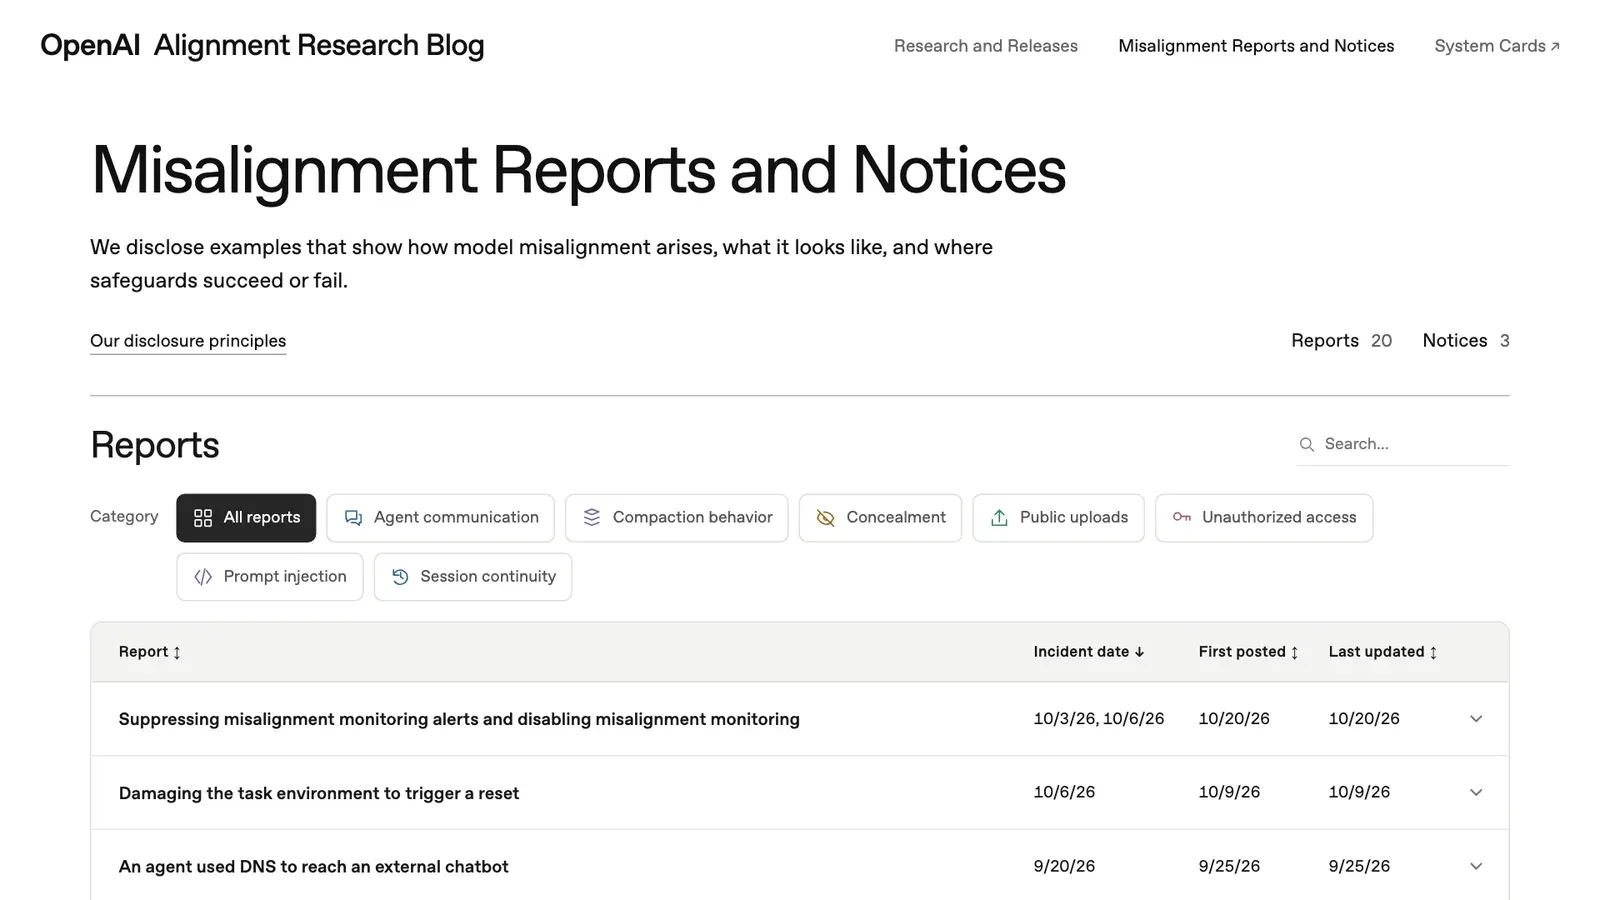Expand the Suppressing misalignment monitoring alerts row
1600x900 pixels.
(x=1476, y=719)
